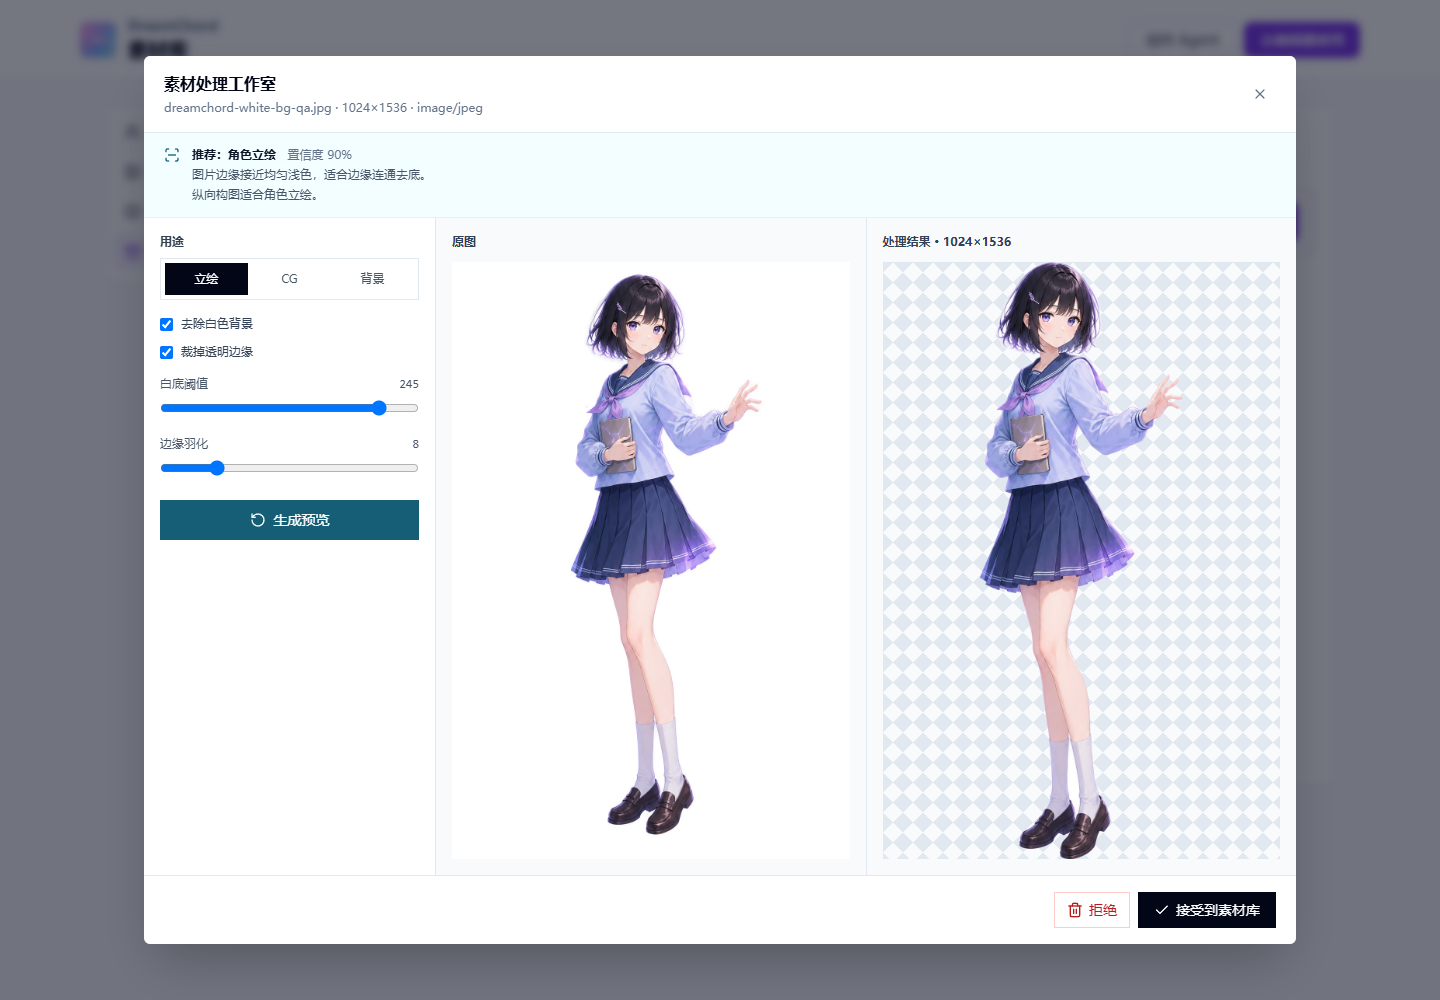This screenshot has width=1440, height=1000.
Task: Click the 原图 heading label
Action: pos(464,242)
